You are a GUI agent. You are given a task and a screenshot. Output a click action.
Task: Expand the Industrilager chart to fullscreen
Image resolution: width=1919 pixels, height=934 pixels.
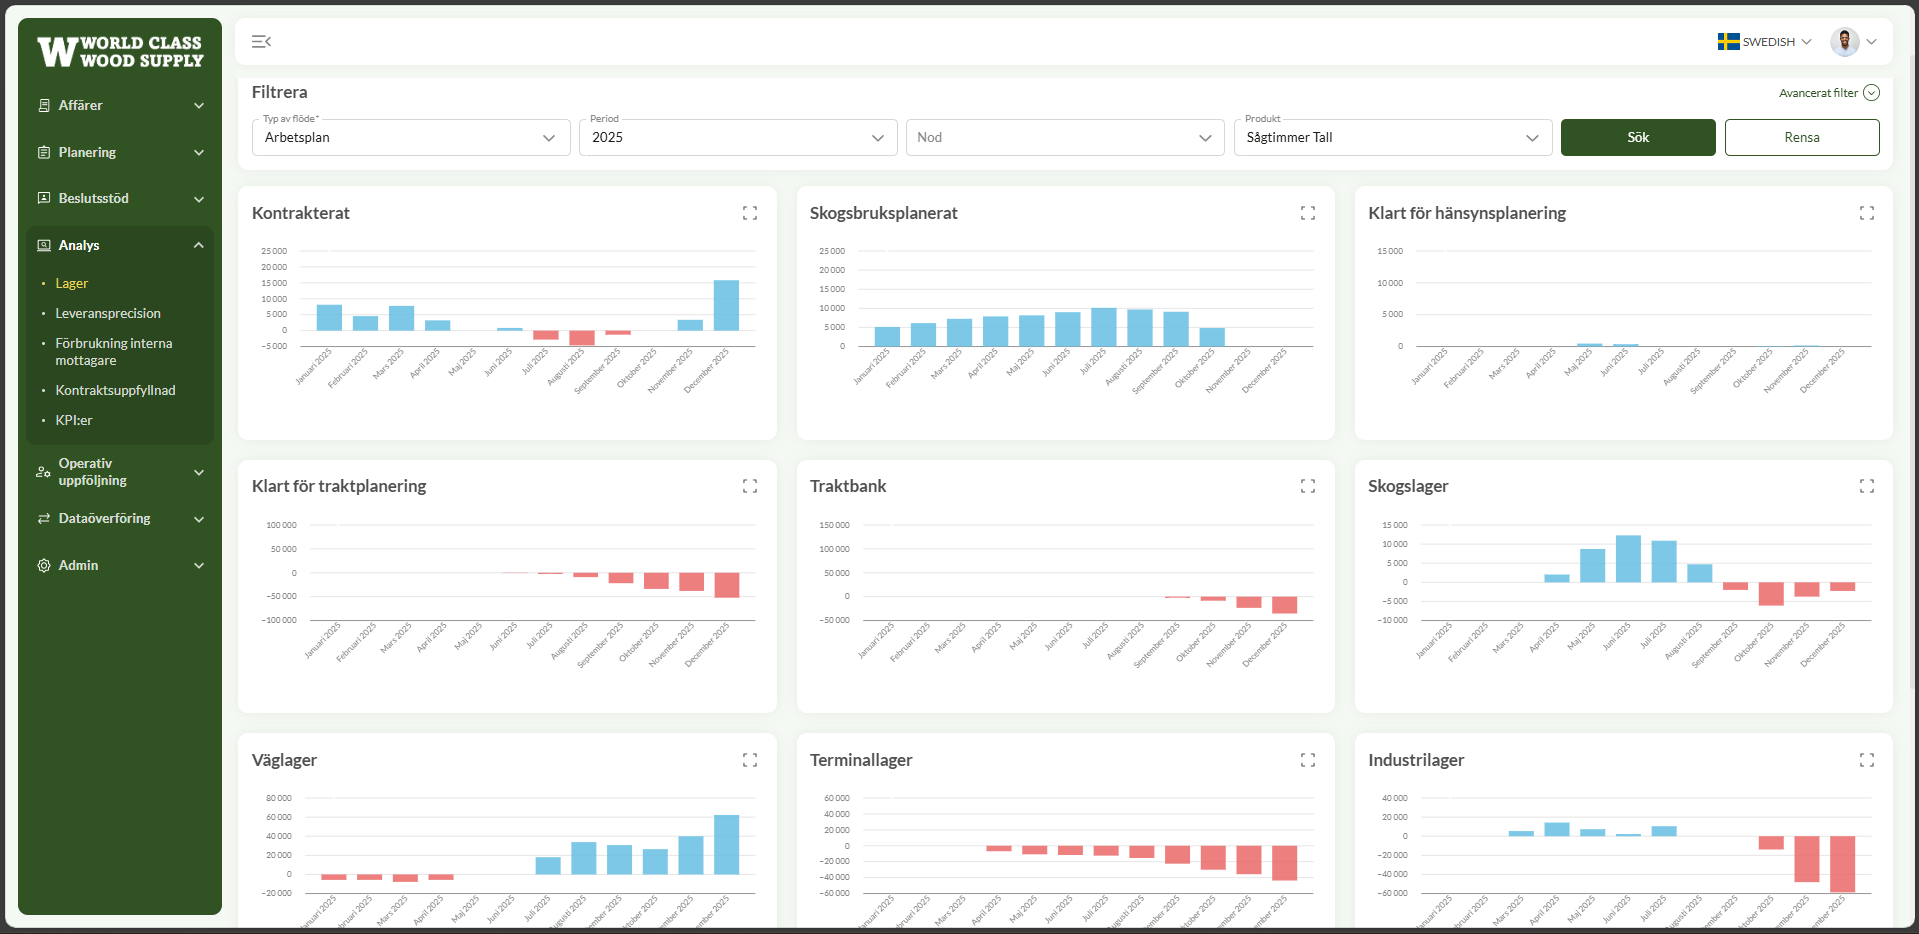click(1867, 760)
